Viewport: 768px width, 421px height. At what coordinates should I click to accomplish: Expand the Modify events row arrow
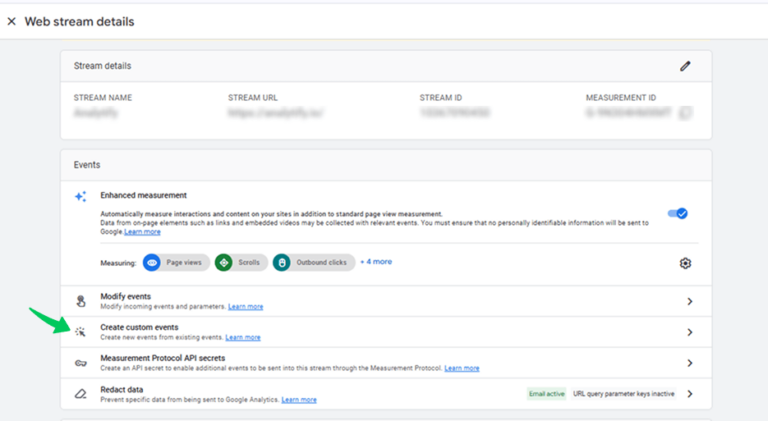[689, 301]
